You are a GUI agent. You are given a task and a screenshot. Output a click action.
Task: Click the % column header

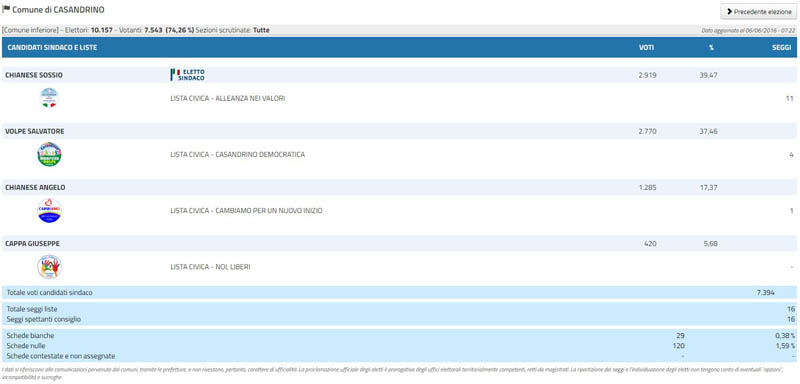point(711,47)
